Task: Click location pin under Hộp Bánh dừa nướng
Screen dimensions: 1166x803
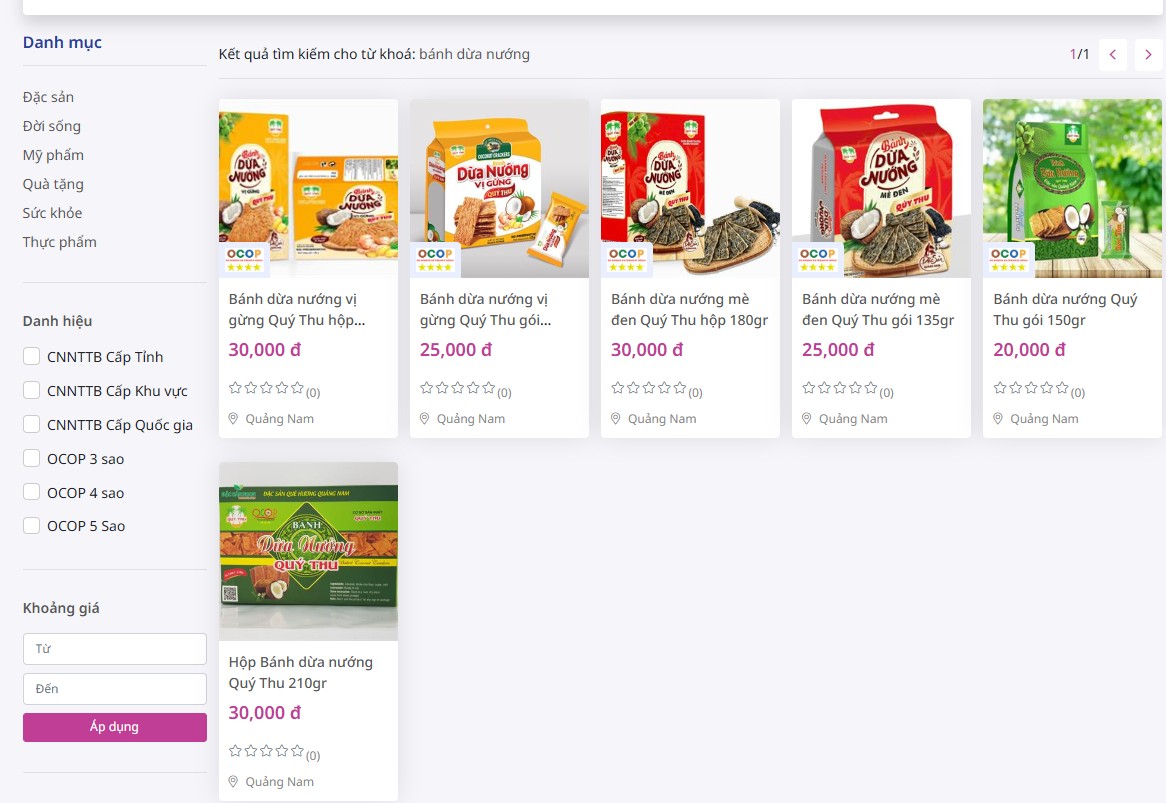Action: click(x=233, y=781)
